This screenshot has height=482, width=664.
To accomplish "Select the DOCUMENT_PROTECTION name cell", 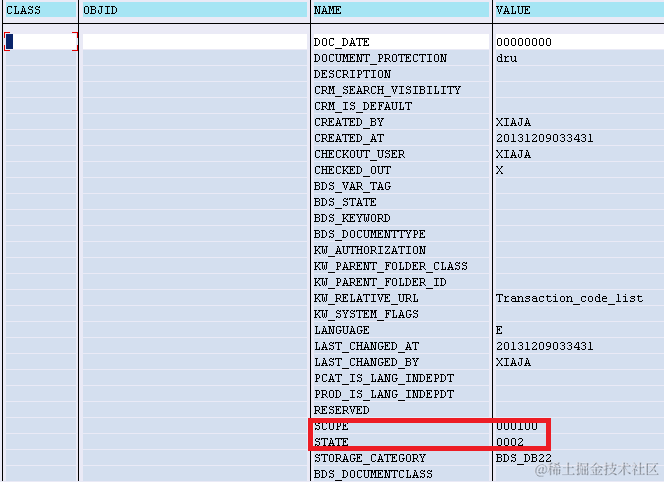I will [401, 58].
